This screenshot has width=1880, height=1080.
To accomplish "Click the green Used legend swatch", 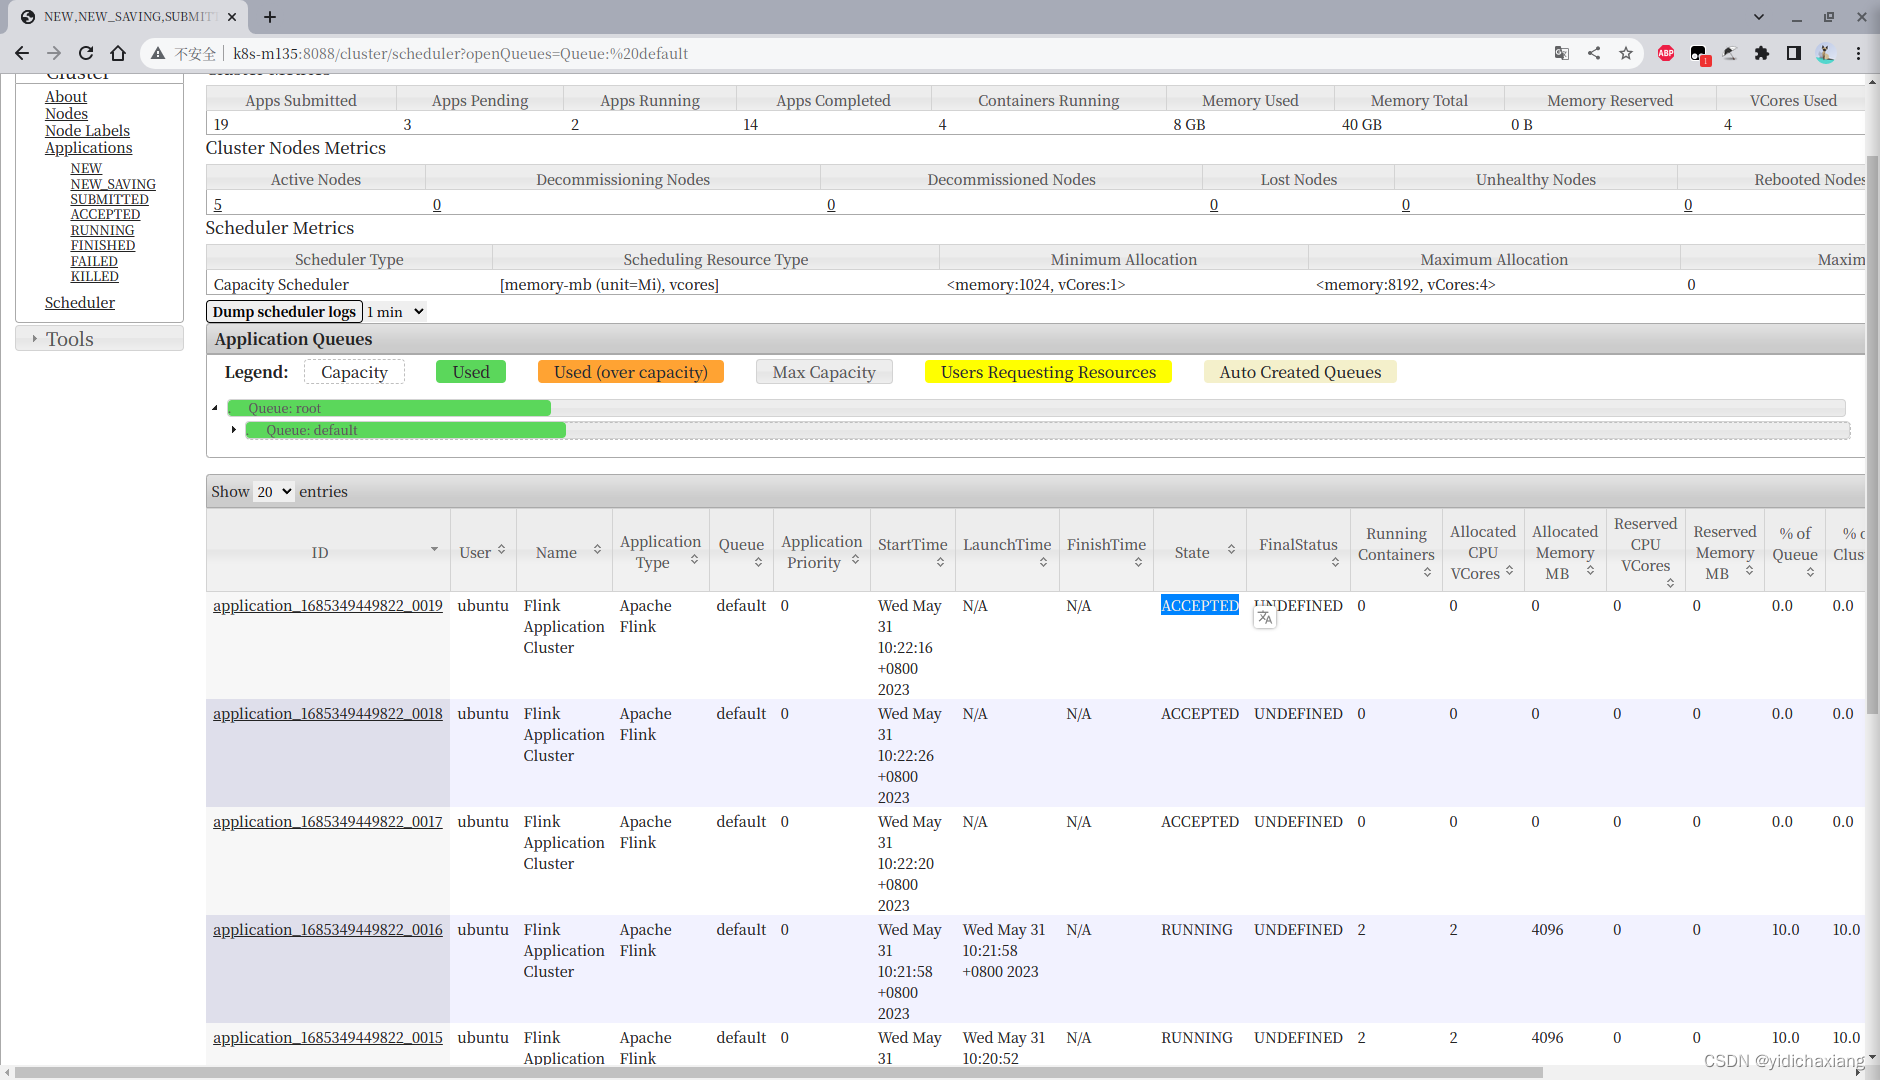I will (x=471, y=372).
